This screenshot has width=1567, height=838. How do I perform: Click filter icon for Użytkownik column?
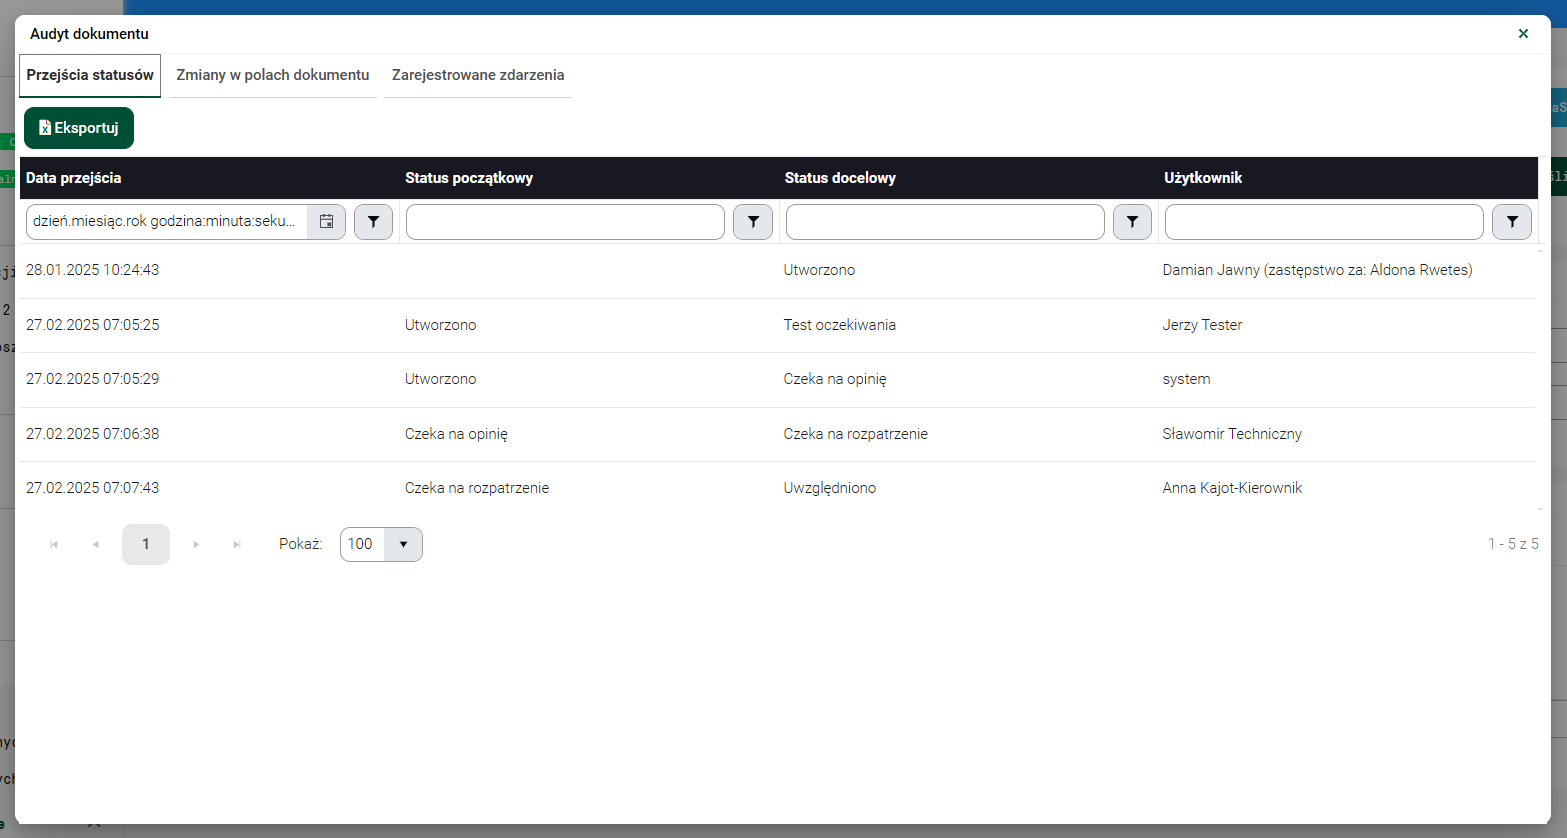click(x=1511, y=222)
